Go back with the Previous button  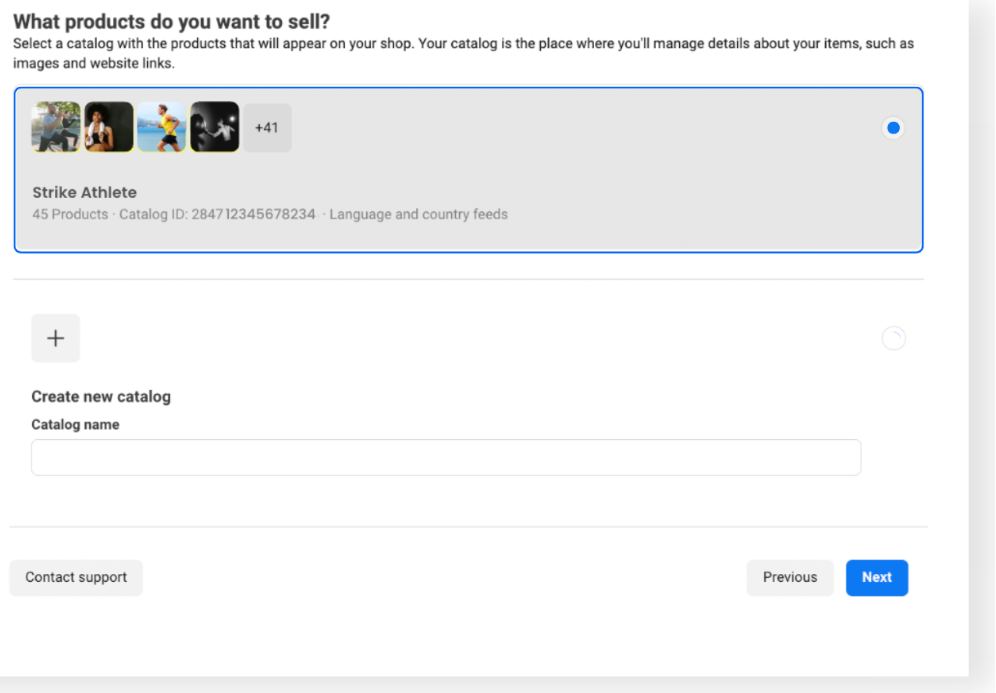(x=789, y=577)
